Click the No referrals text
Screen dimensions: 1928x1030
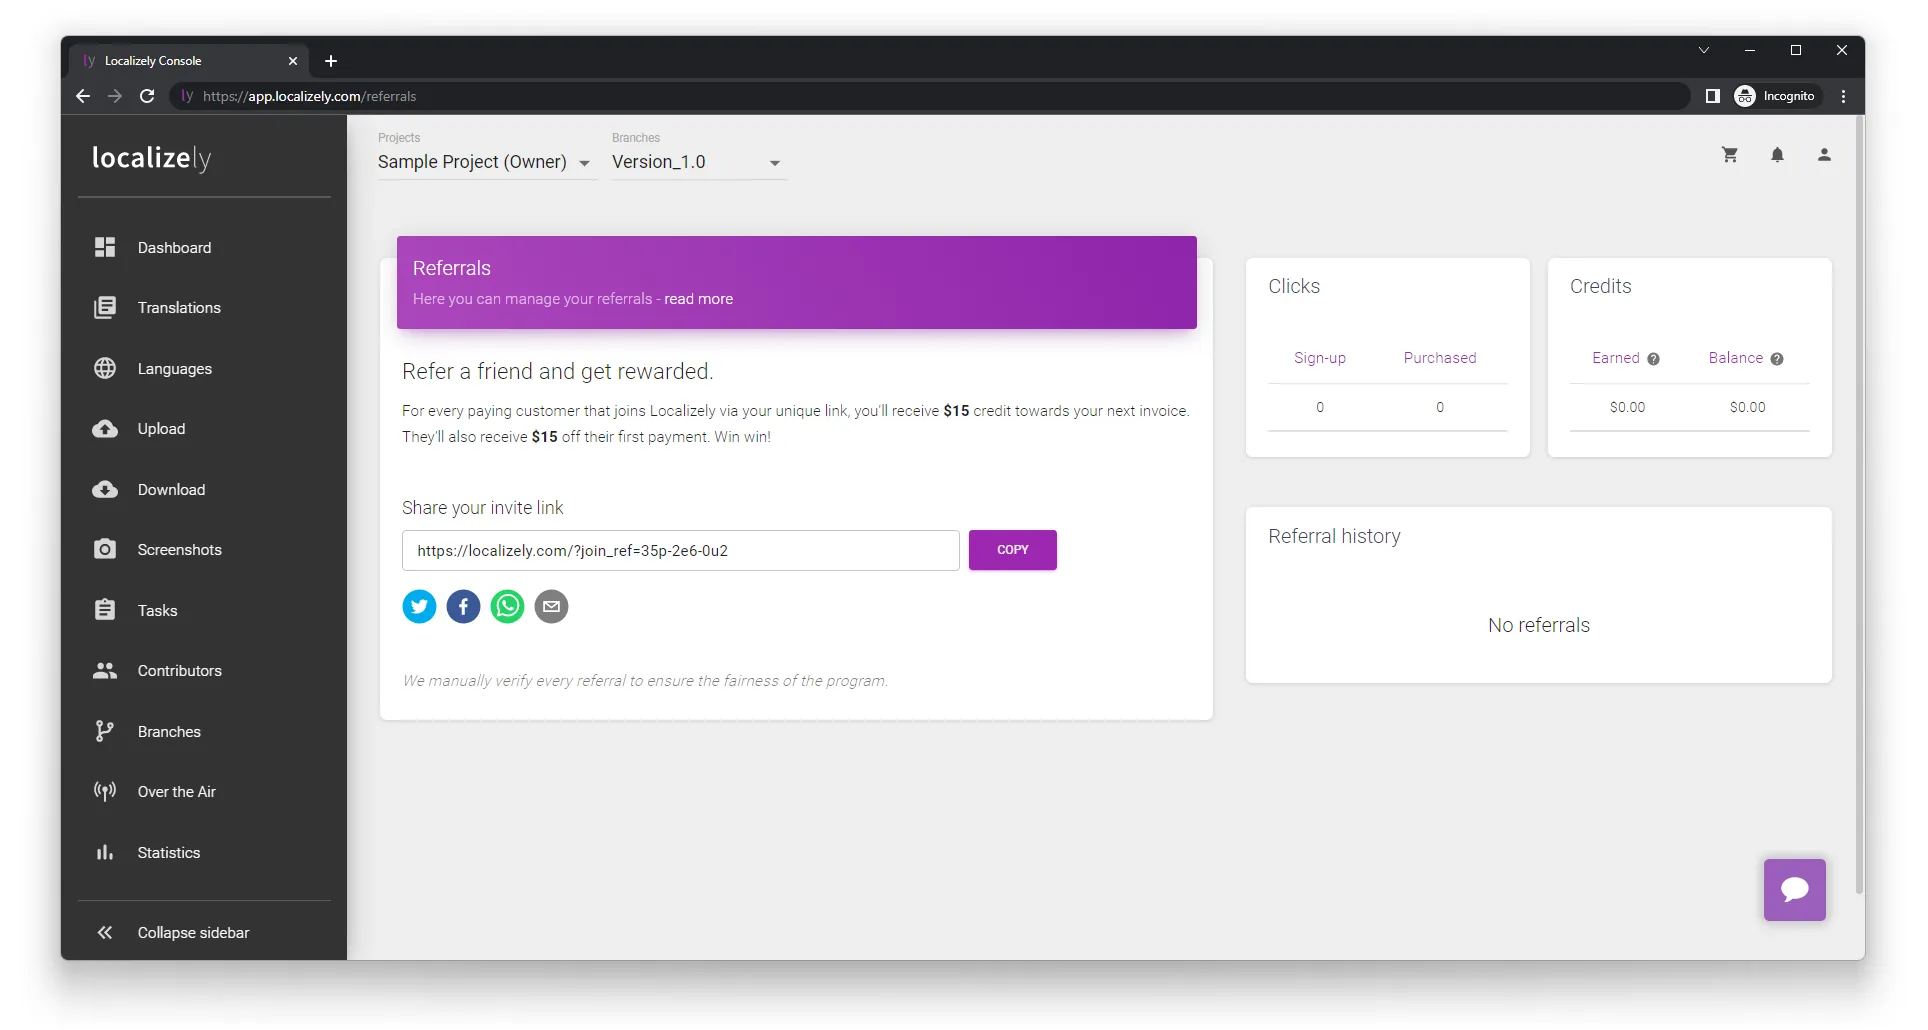[1538, 625]
